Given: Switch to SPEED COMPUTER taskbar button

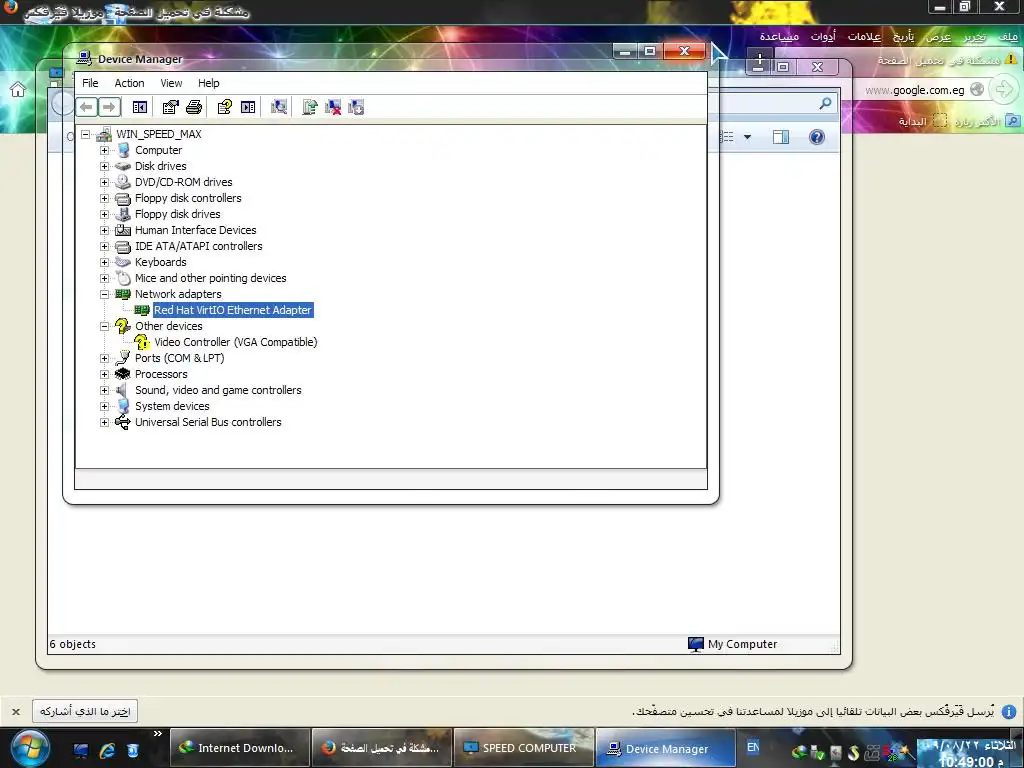Looking at the screenshot, I should point(523,748).
